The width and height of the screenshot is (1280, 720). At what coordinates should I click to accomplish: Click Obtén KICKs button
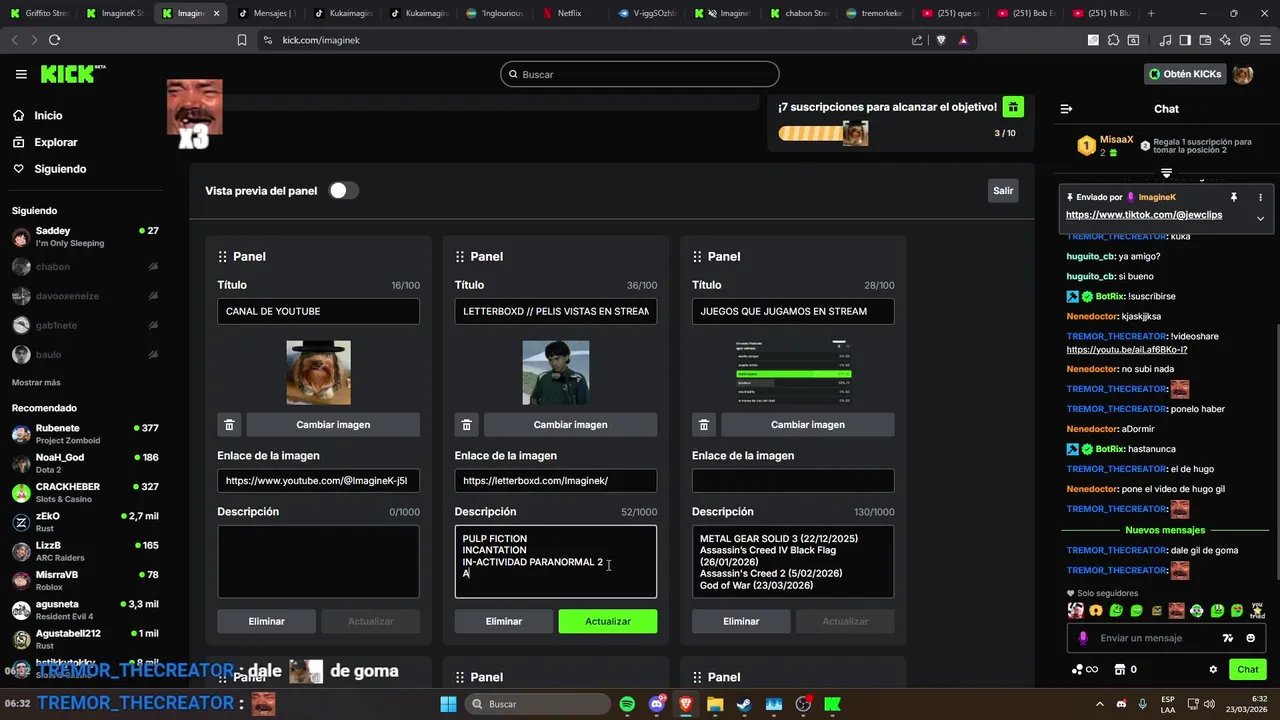tap(1185, 74)
